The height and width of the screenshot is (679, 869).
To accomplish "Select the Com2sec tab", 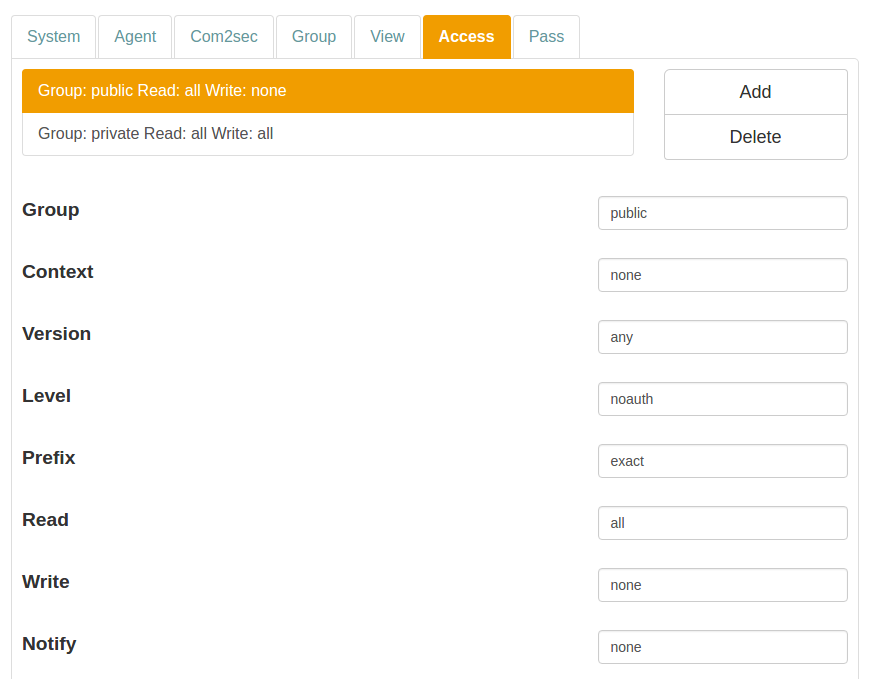I will click(224, 37).
